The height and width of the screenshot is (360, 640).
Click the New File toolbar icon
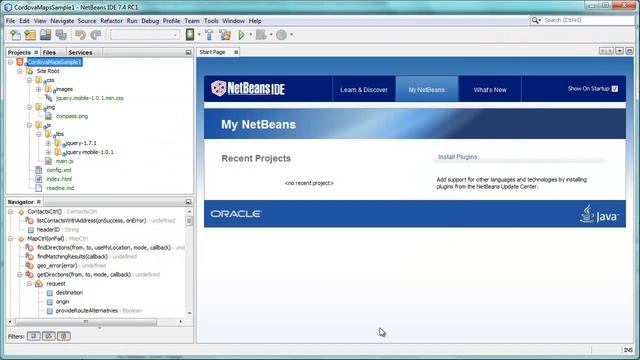click(x=16, y=35)
